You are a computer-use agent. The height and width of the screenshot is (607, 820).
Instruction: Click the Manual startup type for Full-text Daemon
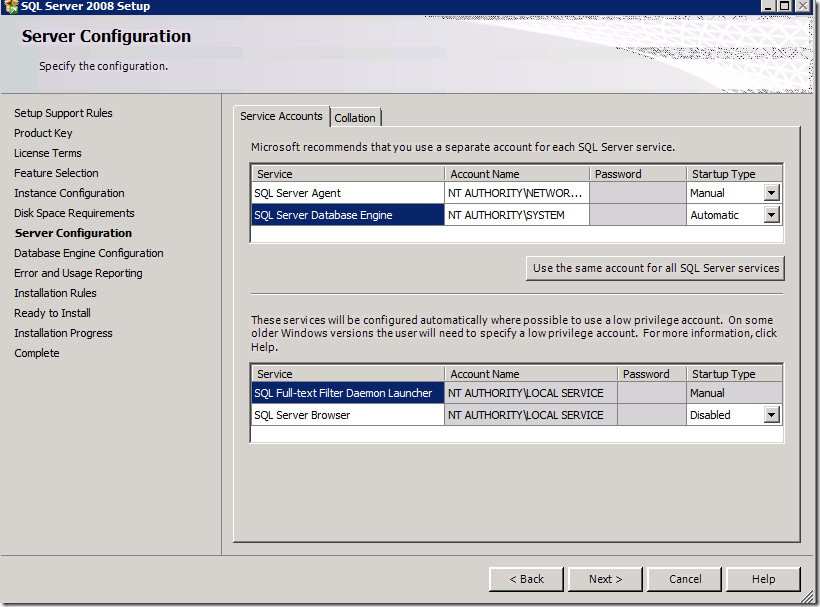click(x=734, y=393)
